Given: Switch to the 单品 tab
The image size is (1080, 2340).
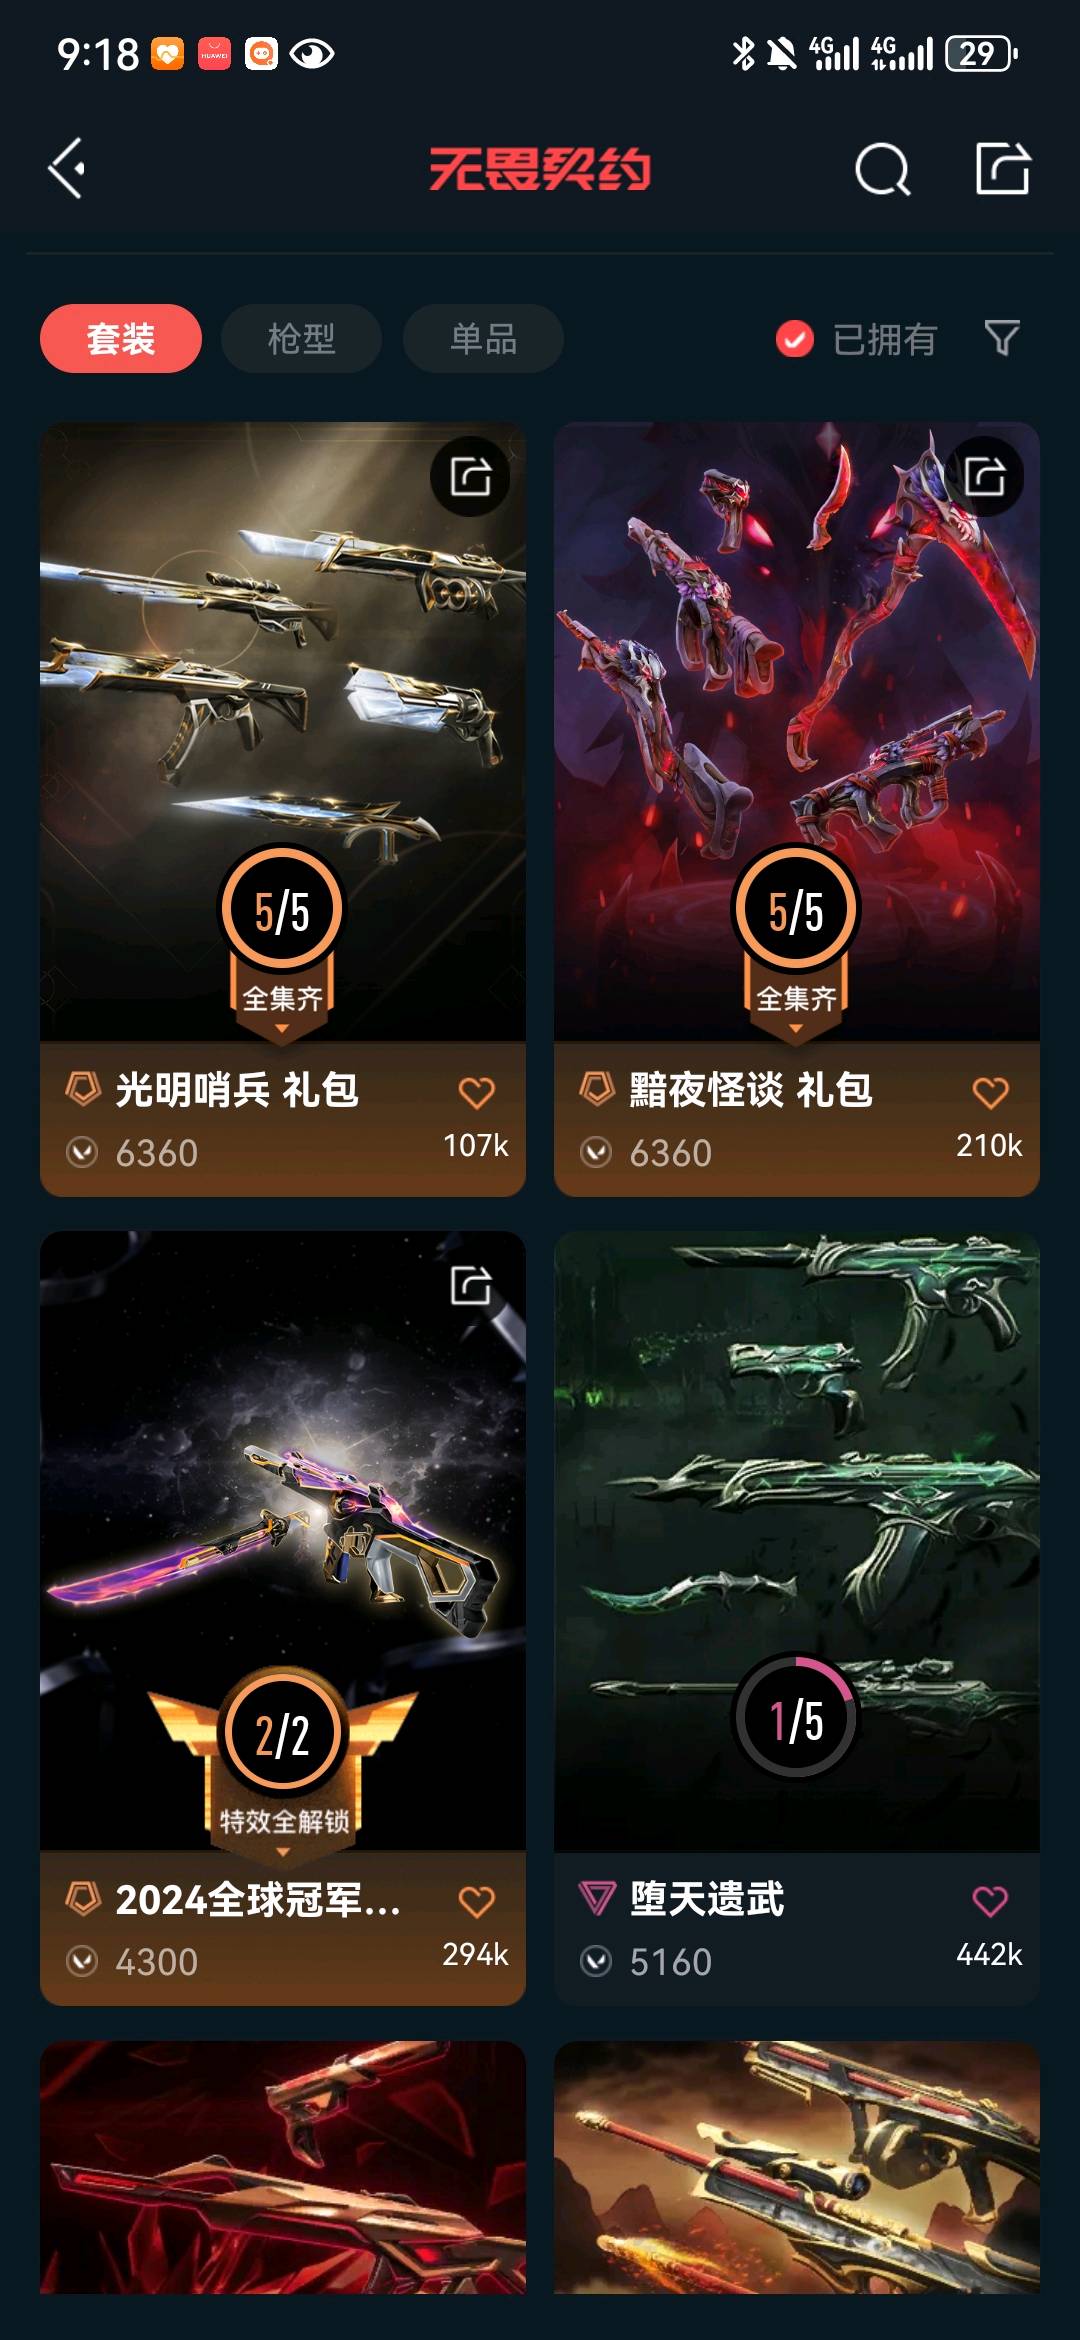Looking at the screenshot, I should (x=483, y=339).
